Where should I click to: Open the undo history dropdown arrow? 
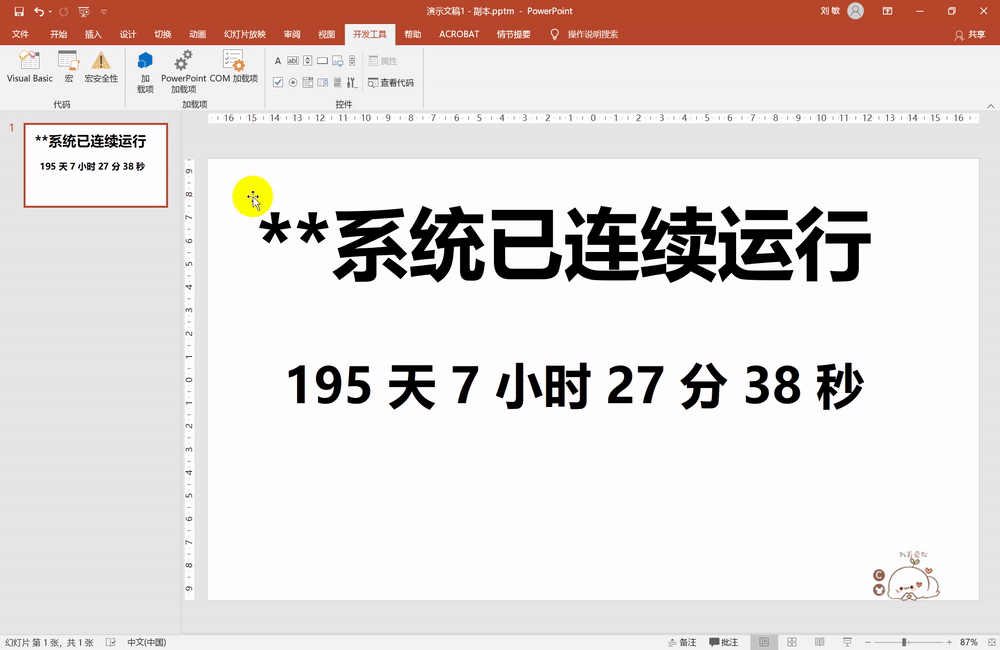coord(50,11)
